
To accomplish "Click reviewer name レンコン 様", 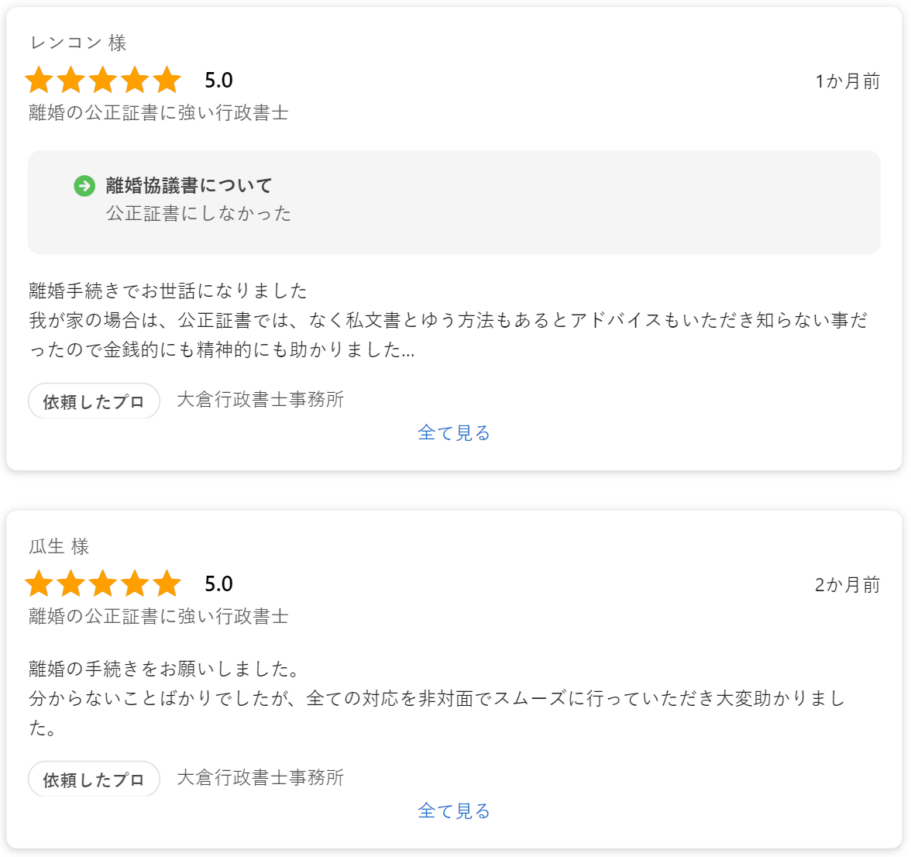I will [x=78, y=43].
